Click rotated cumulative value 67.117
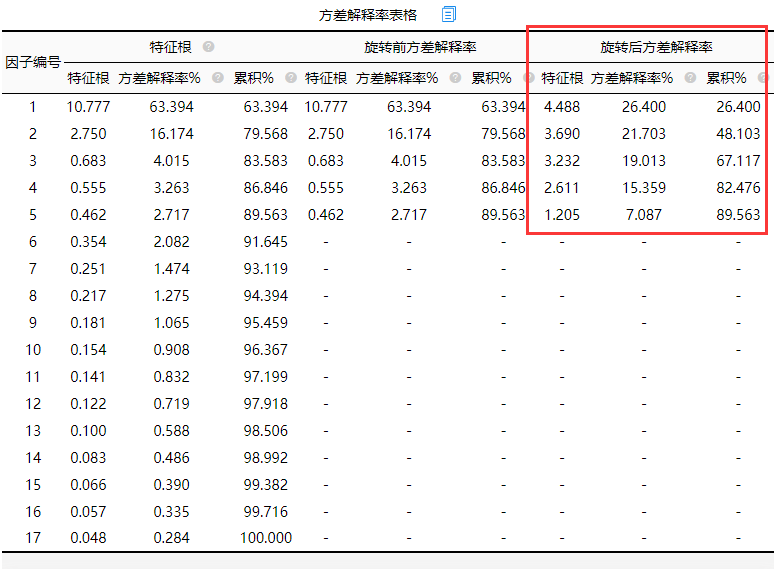This screenshot has height=569, width=774. tap(738, 161)
